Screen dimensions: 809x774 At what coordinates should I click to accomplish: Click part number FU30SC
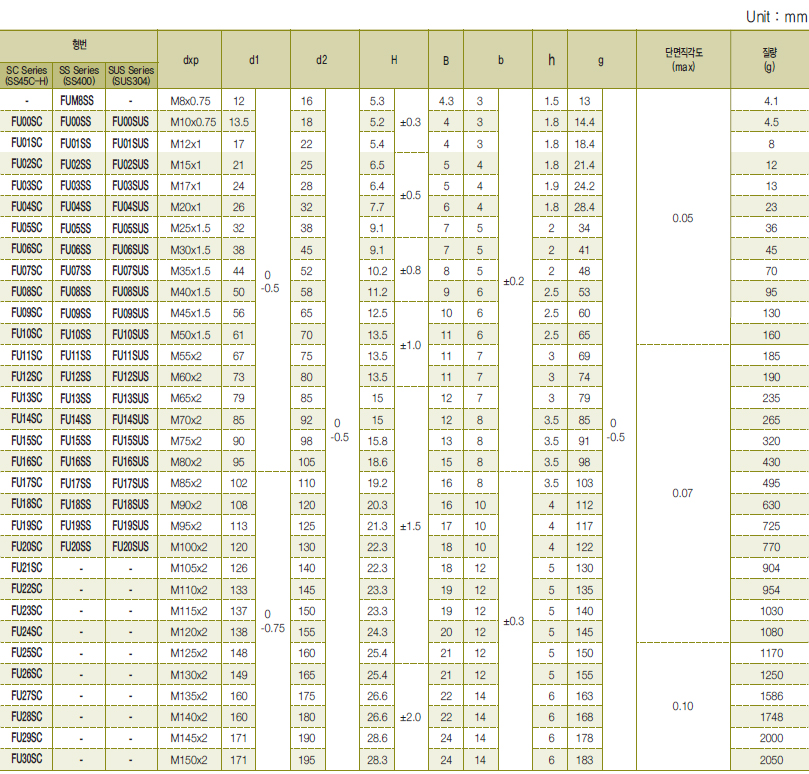tap(27, 759)
